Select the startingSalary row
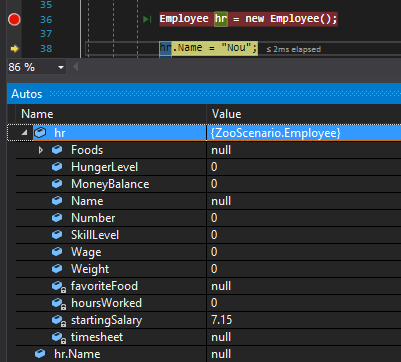Screen dimensions: 401x362 pyautogui.click(x=208, y=320)
